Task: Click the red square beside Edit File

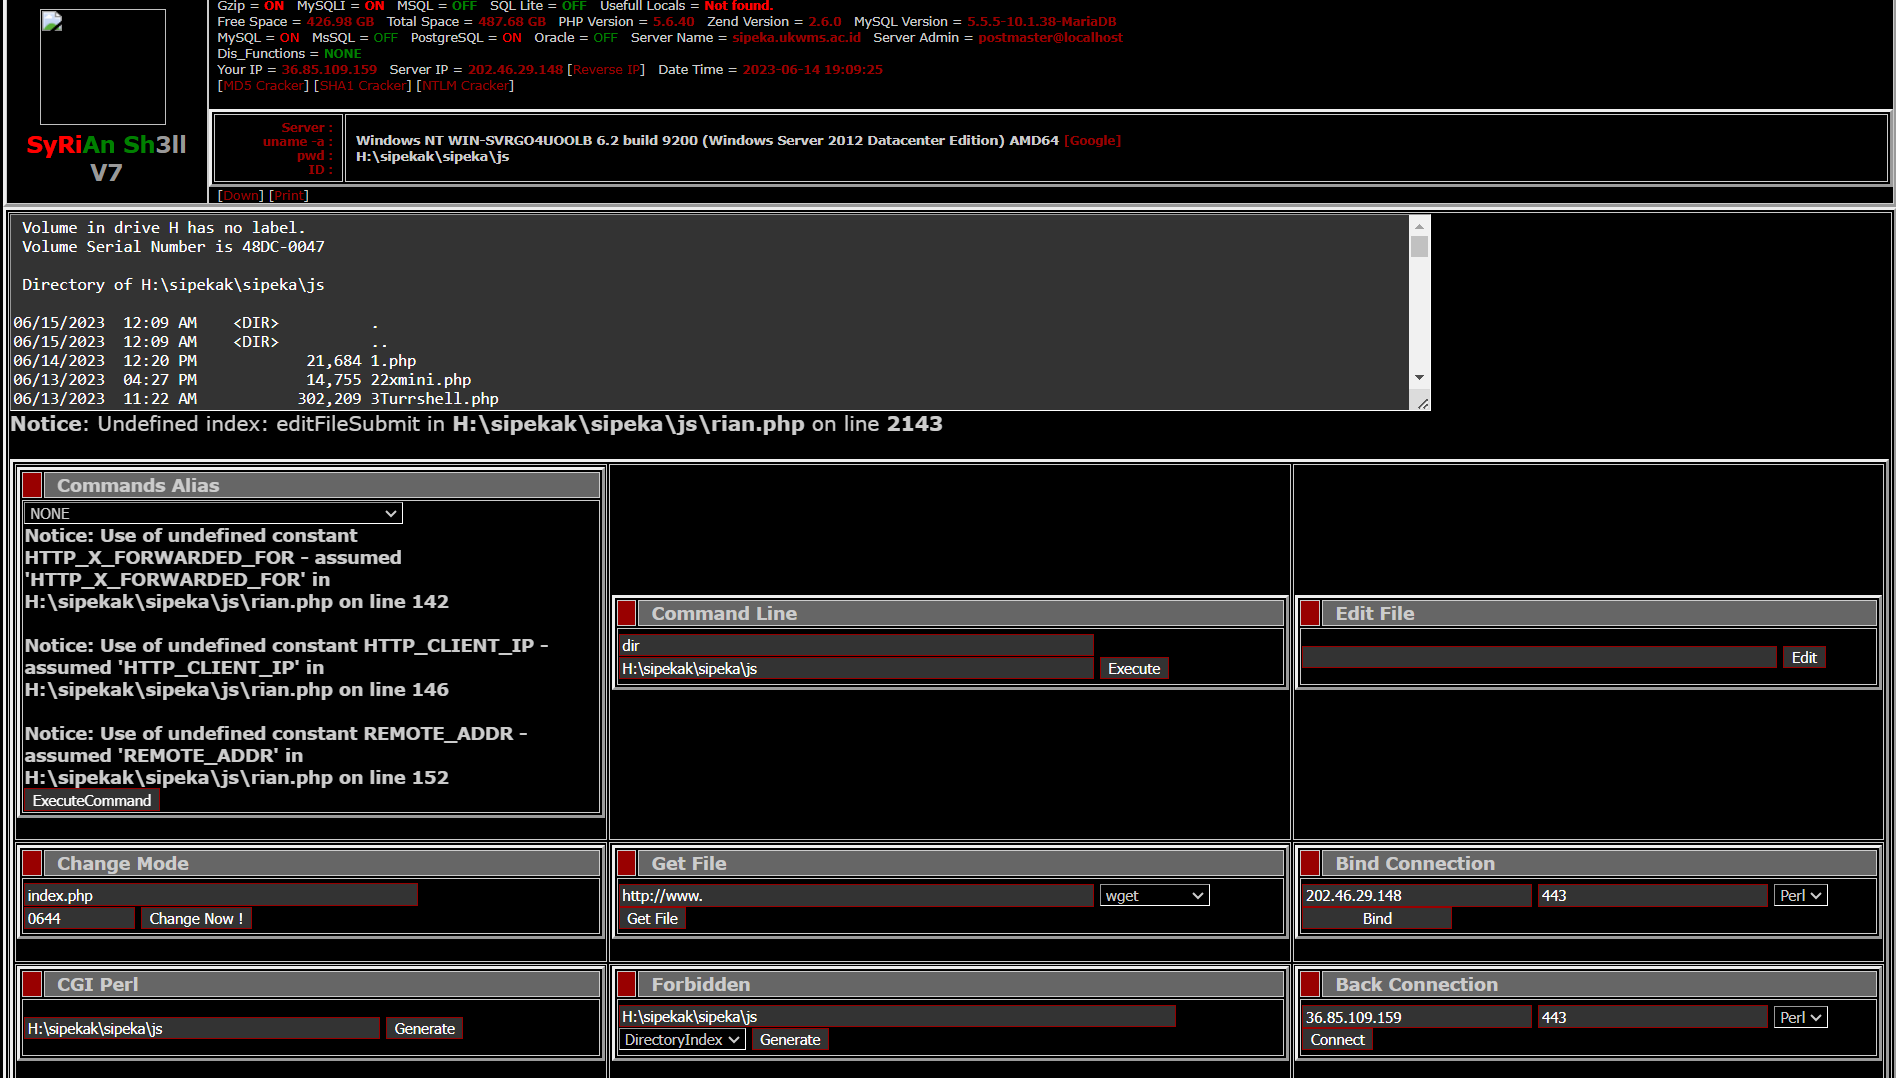Action: (1311, 614)
